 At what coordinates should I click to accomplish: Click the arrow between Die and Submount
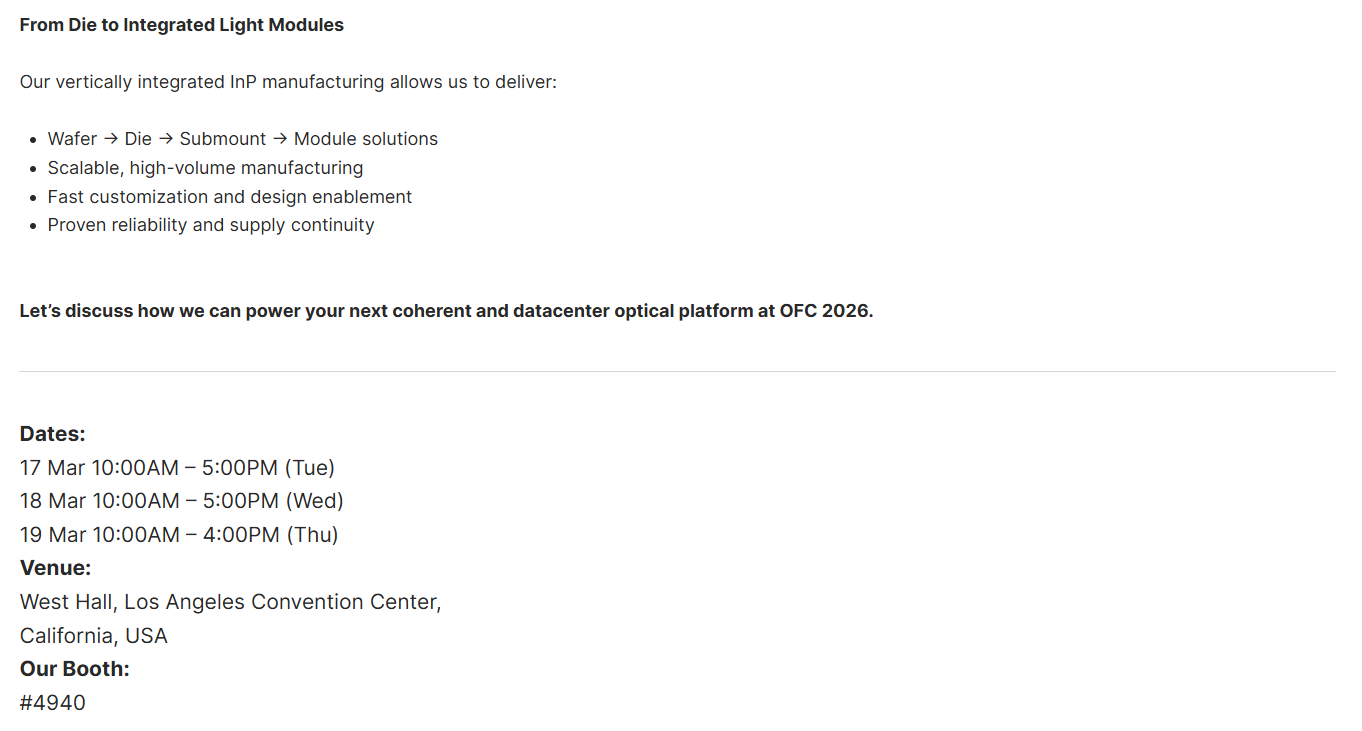166,139
